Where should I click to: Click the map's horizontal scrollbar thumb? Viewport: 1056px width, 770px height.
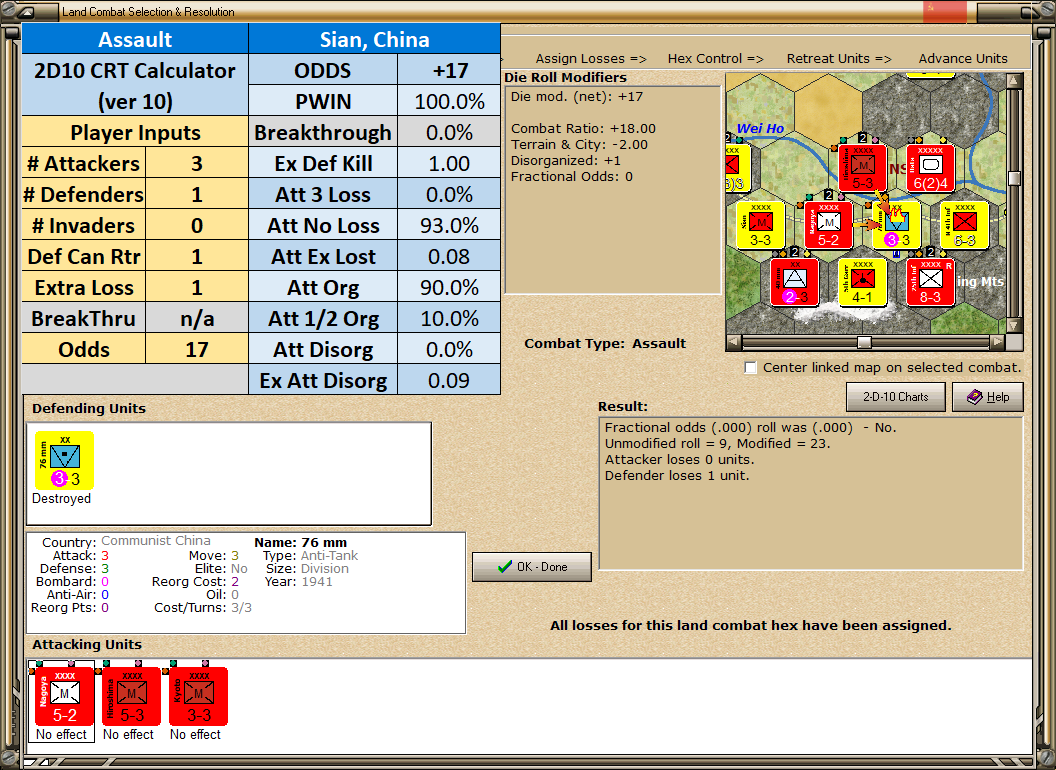click(x=864, y=342)
